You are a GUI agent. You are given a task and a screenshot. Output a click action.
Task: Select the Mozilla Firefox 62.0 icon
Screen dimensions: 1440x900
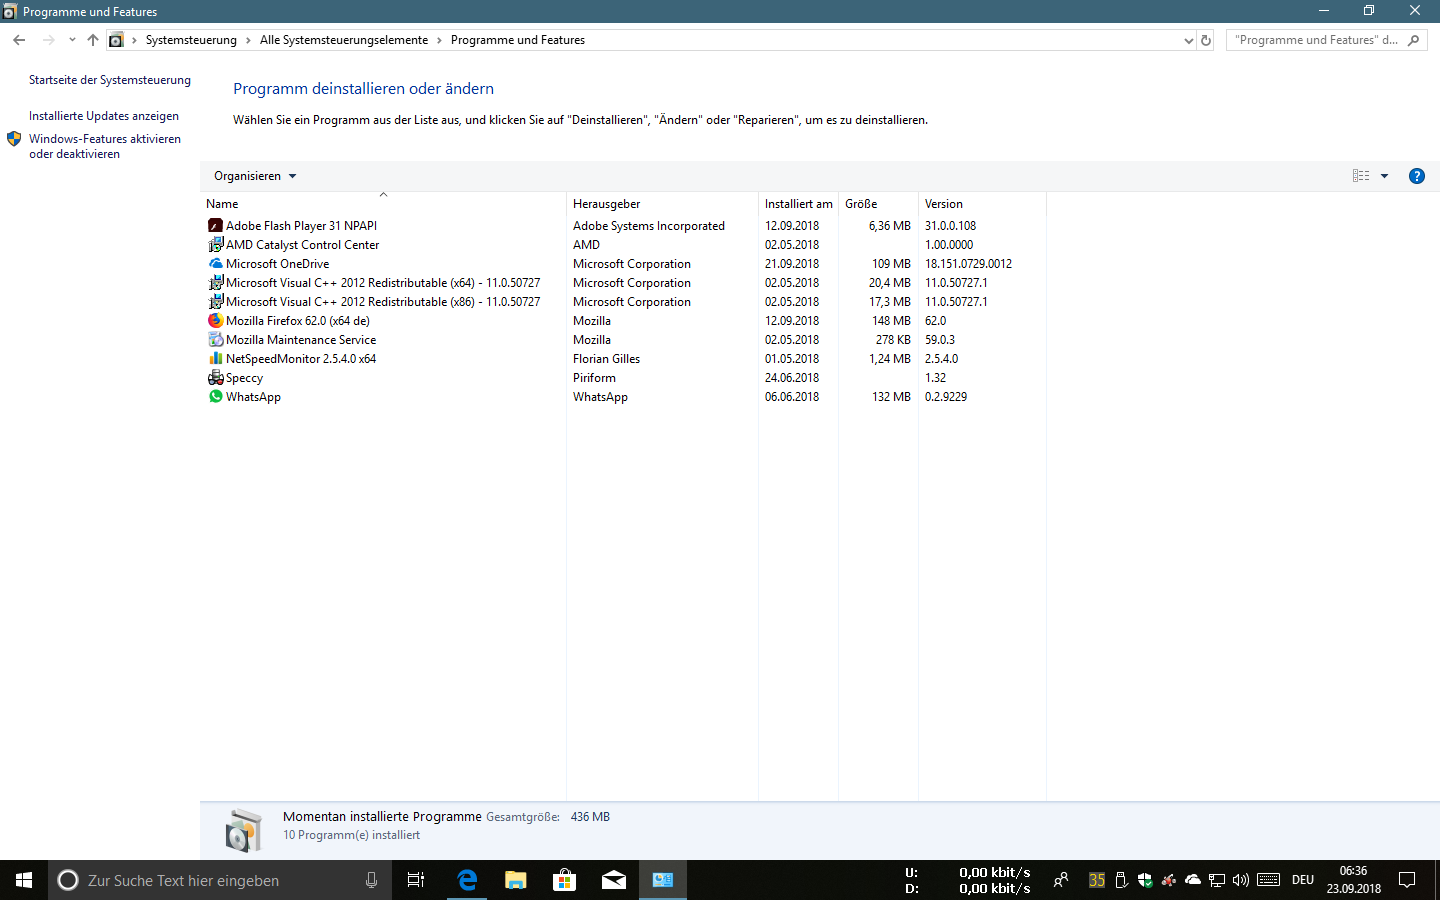(x=215, y=321)
